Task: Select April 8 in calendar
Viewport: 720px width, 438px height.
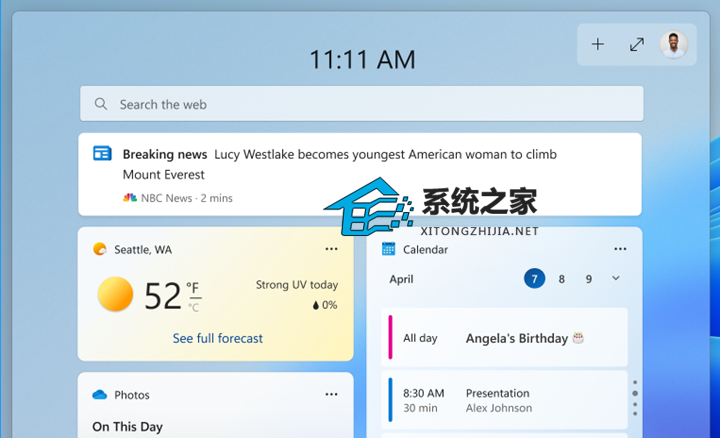Action: click(562, 279)
